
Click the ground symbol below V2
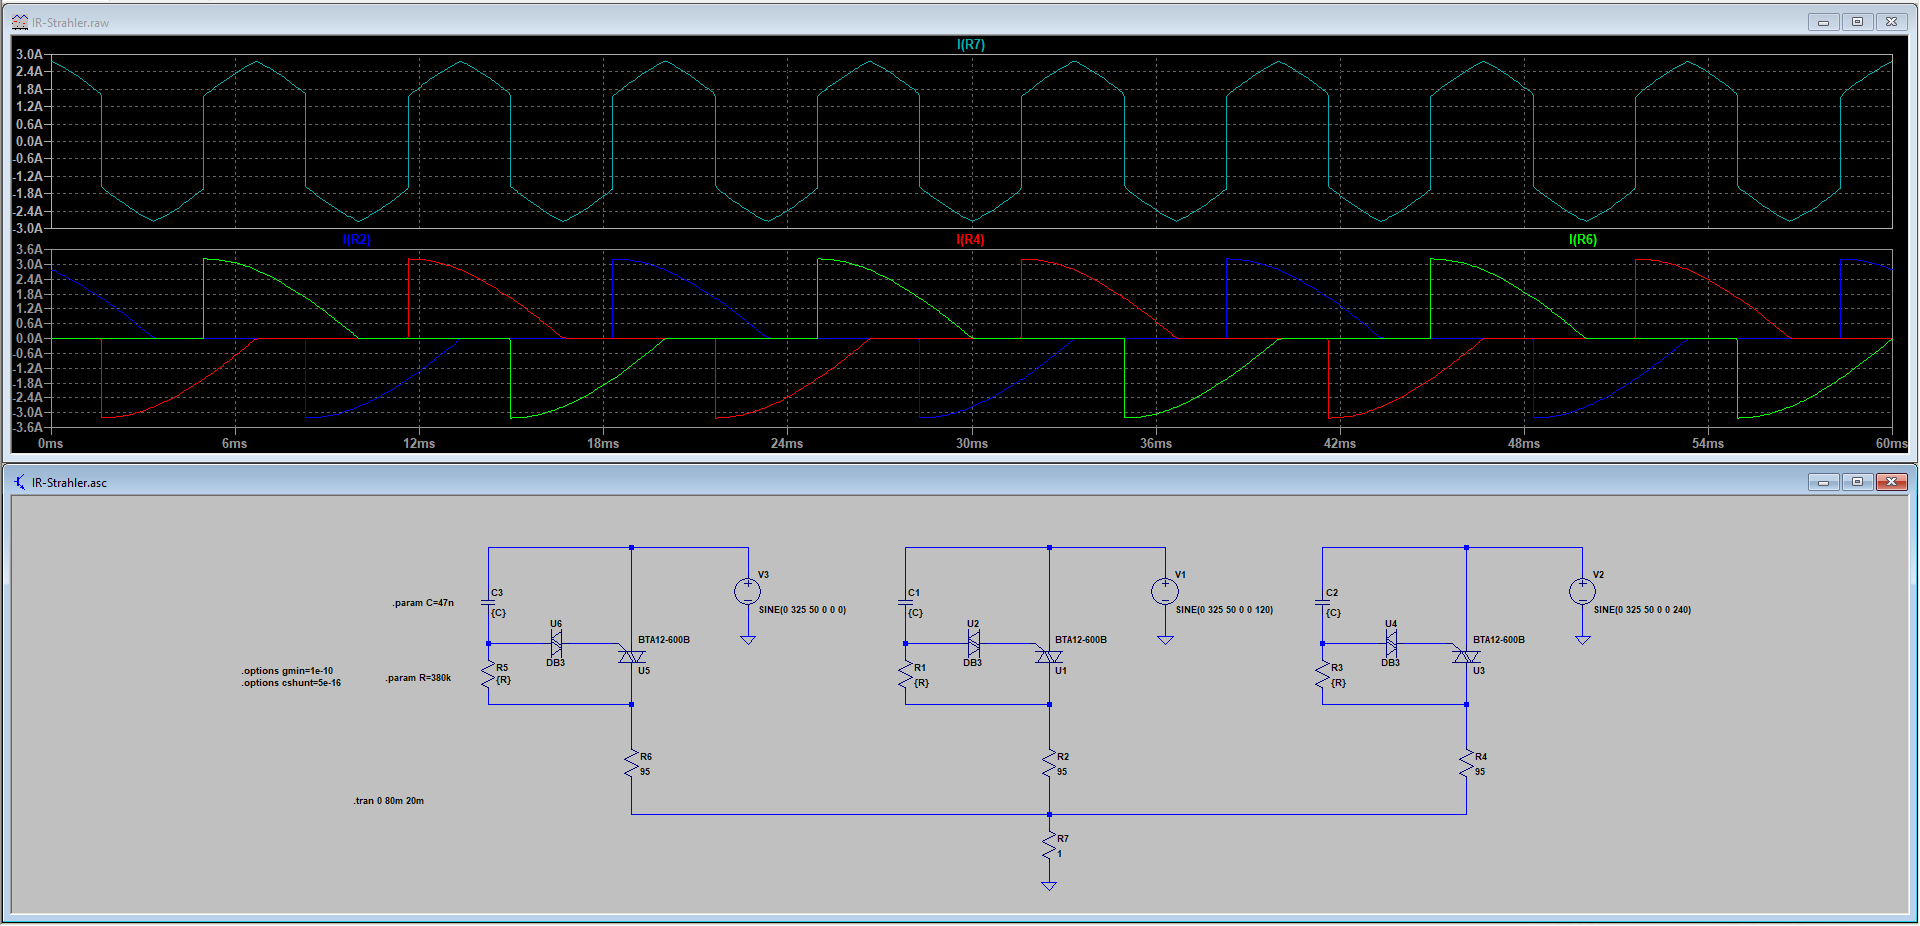point(1582,639)
